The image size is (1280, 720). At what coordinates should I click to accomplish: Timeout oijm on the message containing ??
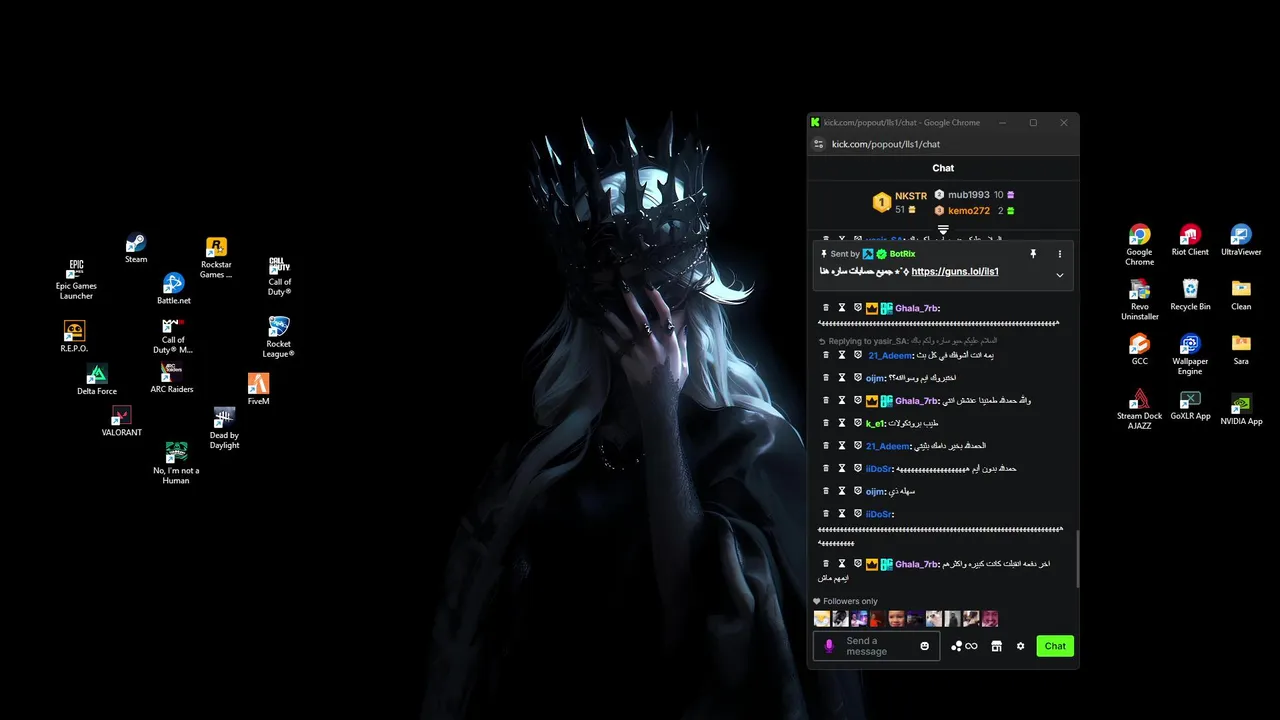pos(842,378)
